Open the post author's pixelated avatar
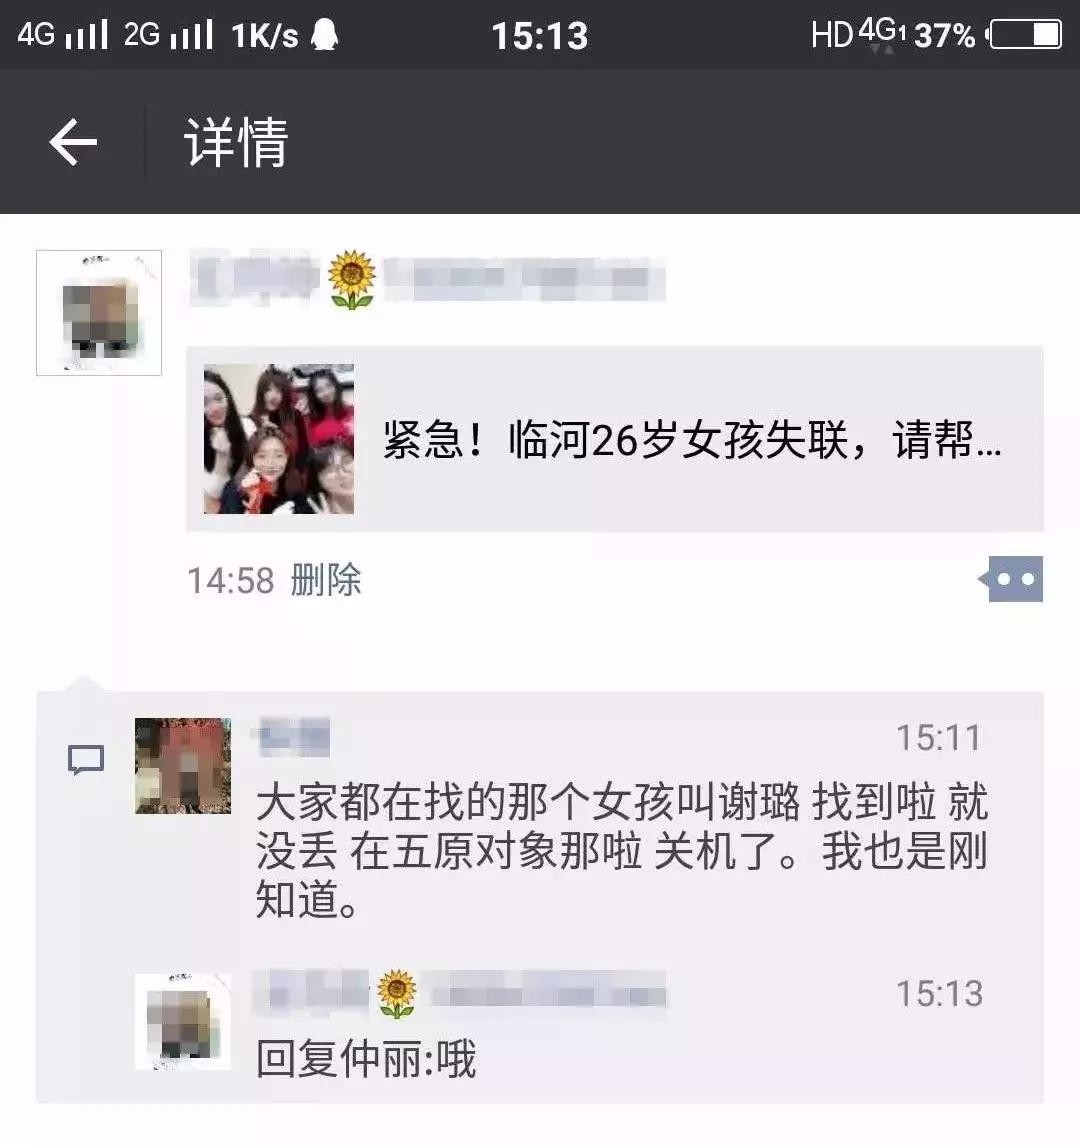The image size is (1080, 1145). [x=99, y=313]
